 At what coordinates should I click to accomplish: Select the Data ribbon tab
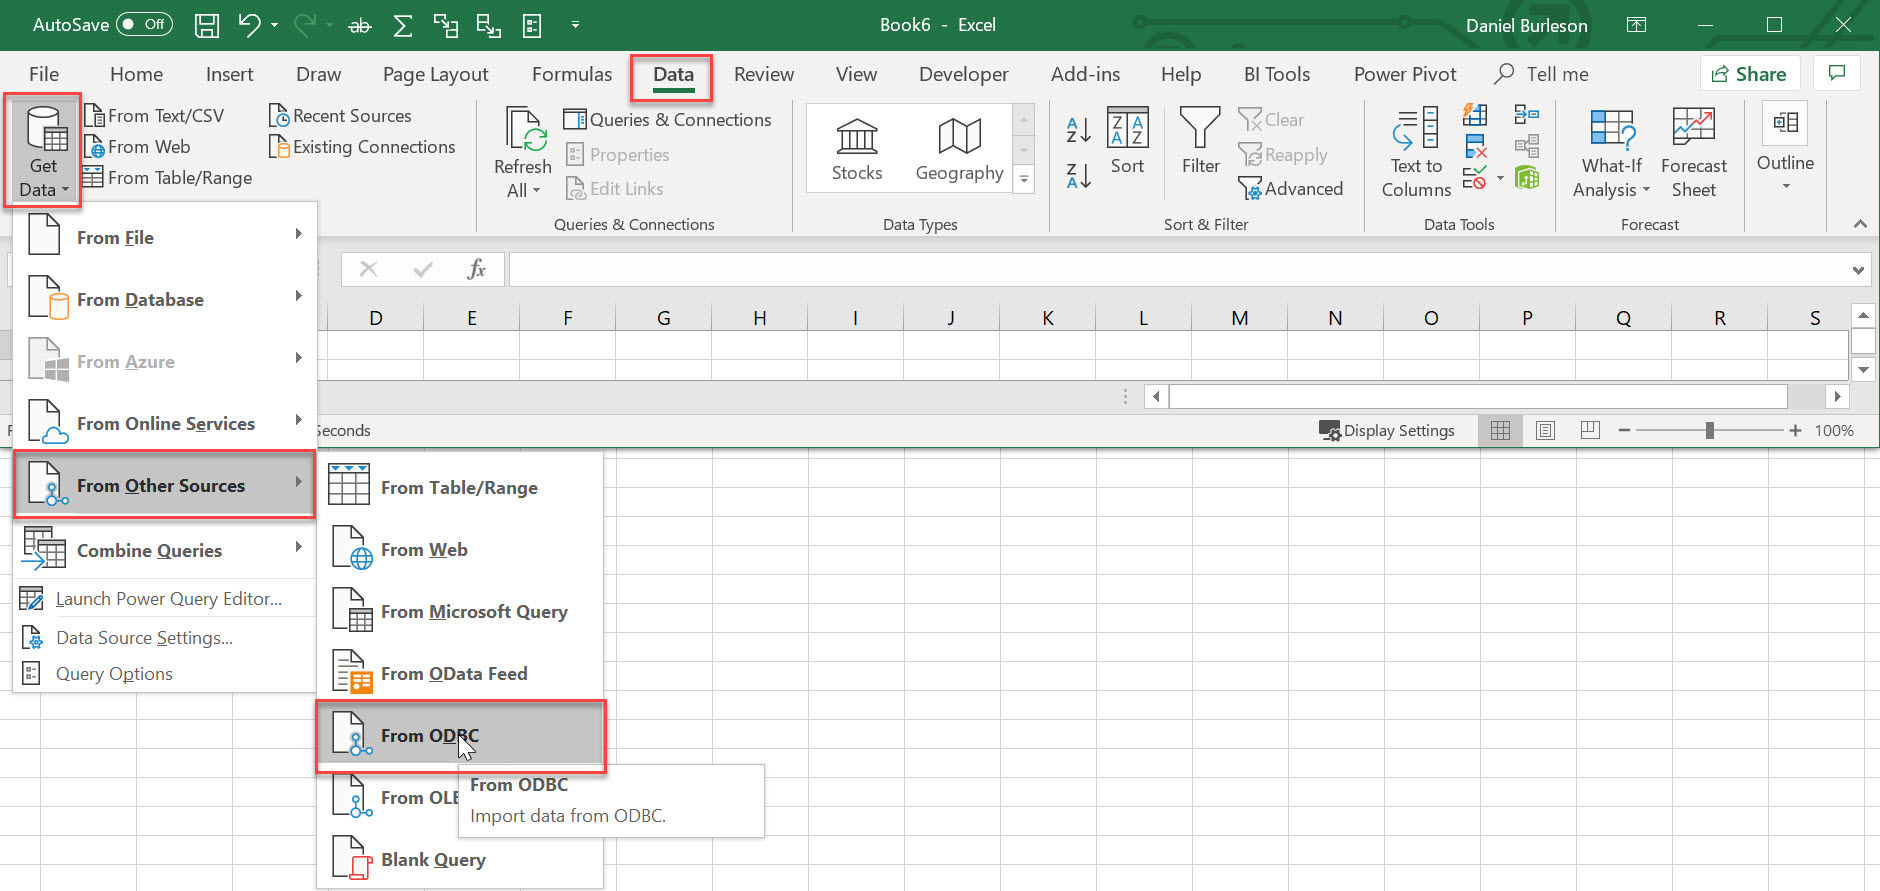(x=673, y=75)
